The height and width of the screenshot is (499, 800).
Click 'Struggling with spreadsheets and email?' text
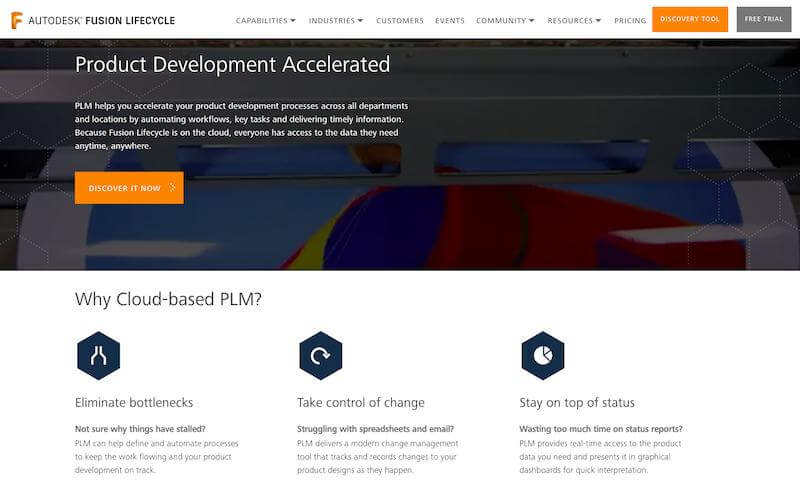[x=376, y=429]
